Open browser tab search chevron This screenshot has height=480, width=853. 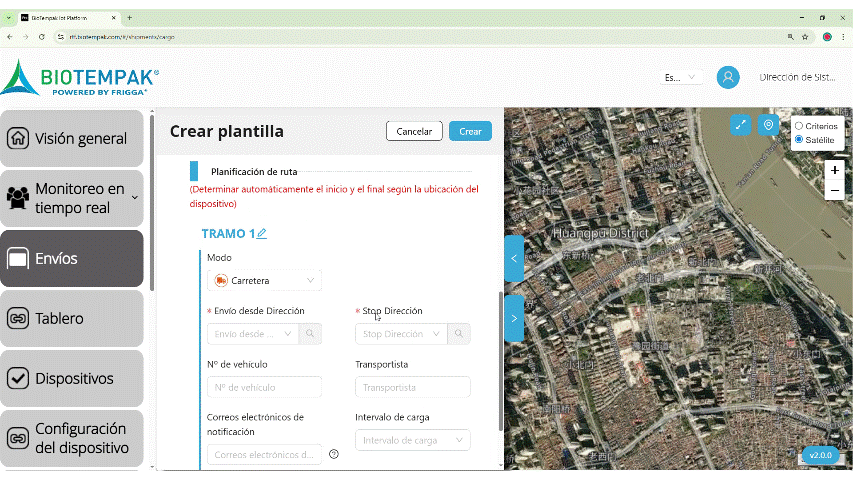tap(9, 18)
